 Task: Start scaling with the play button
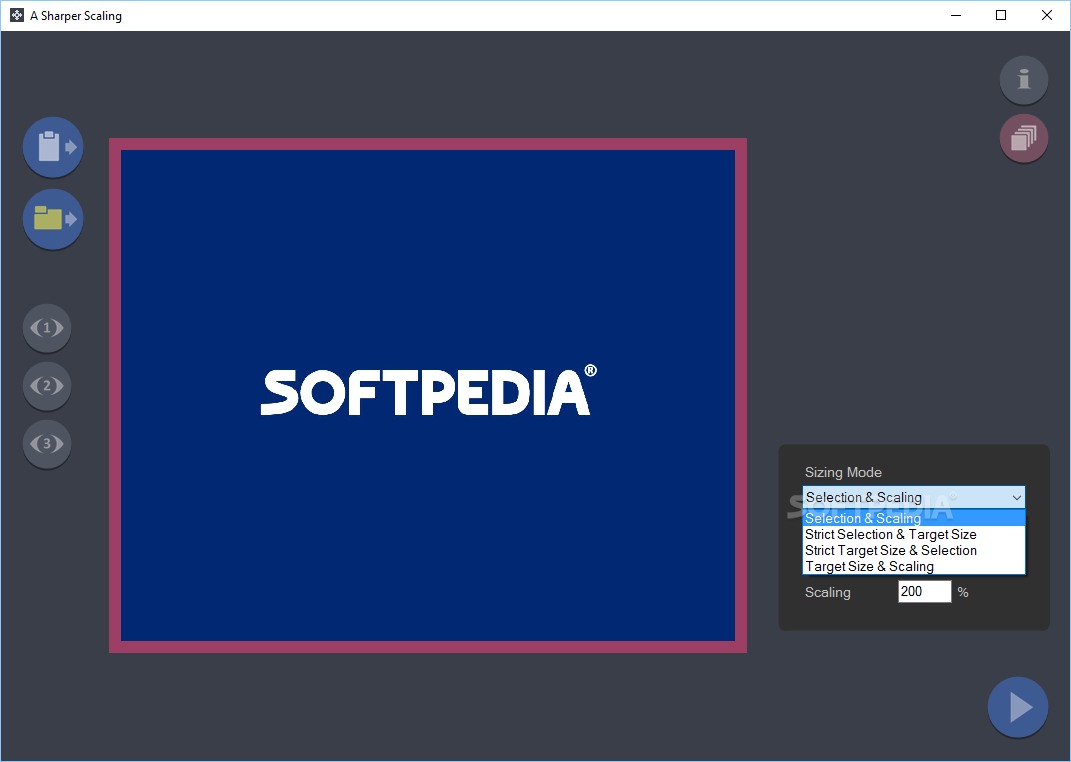(1018, 707)
